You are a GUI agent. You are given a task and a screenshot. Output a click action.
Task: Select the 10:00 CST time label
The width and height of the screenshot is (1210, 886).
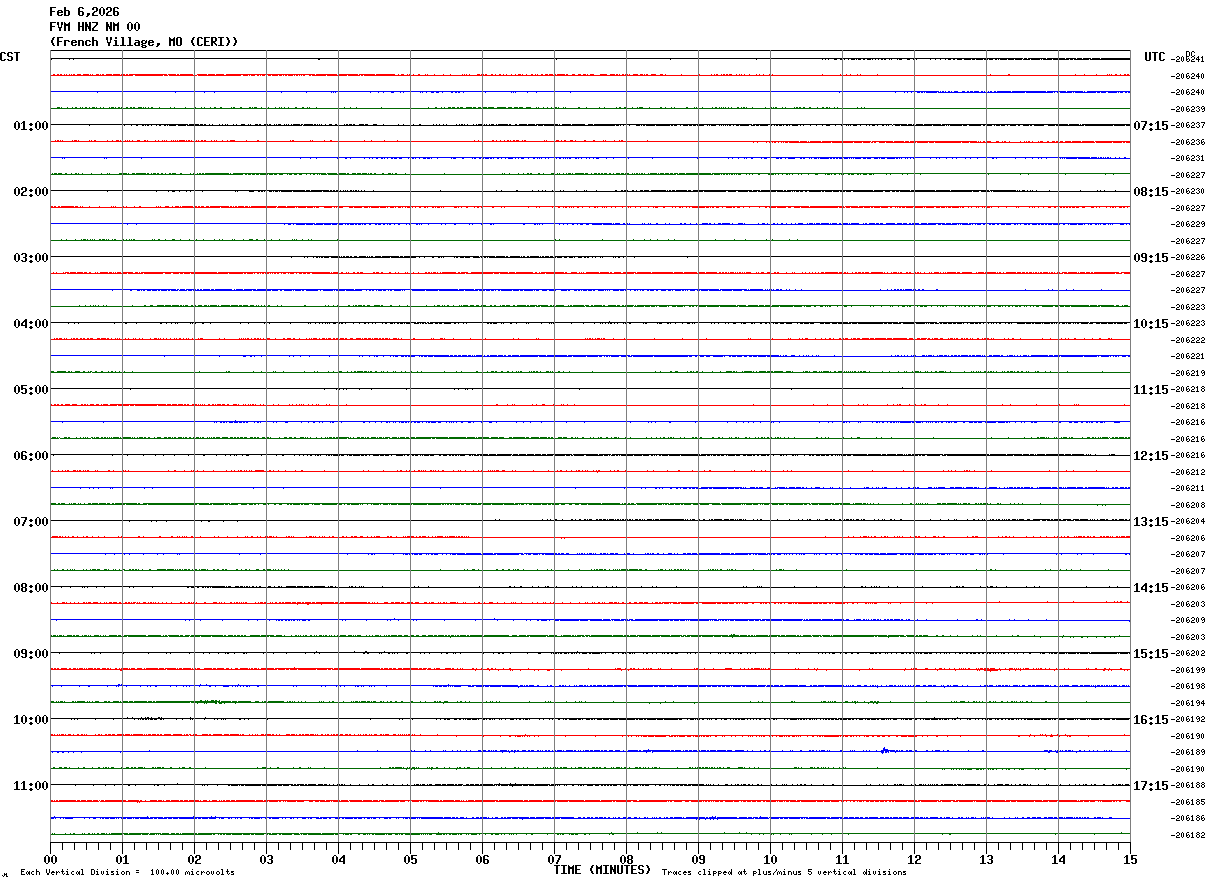[x=31, y=719]
